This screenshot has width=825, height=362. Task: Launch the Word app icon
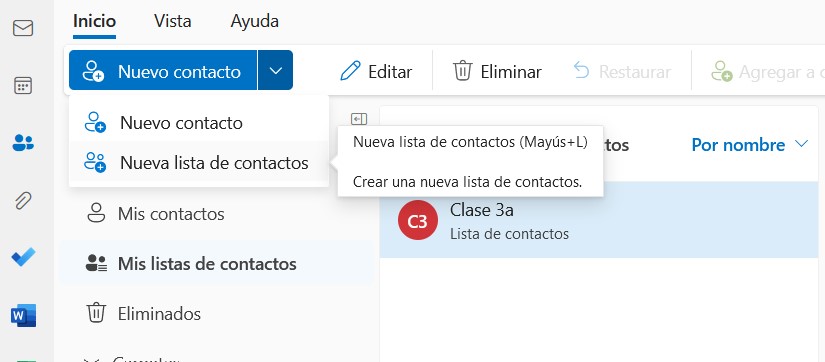click(x=23, y=315)
